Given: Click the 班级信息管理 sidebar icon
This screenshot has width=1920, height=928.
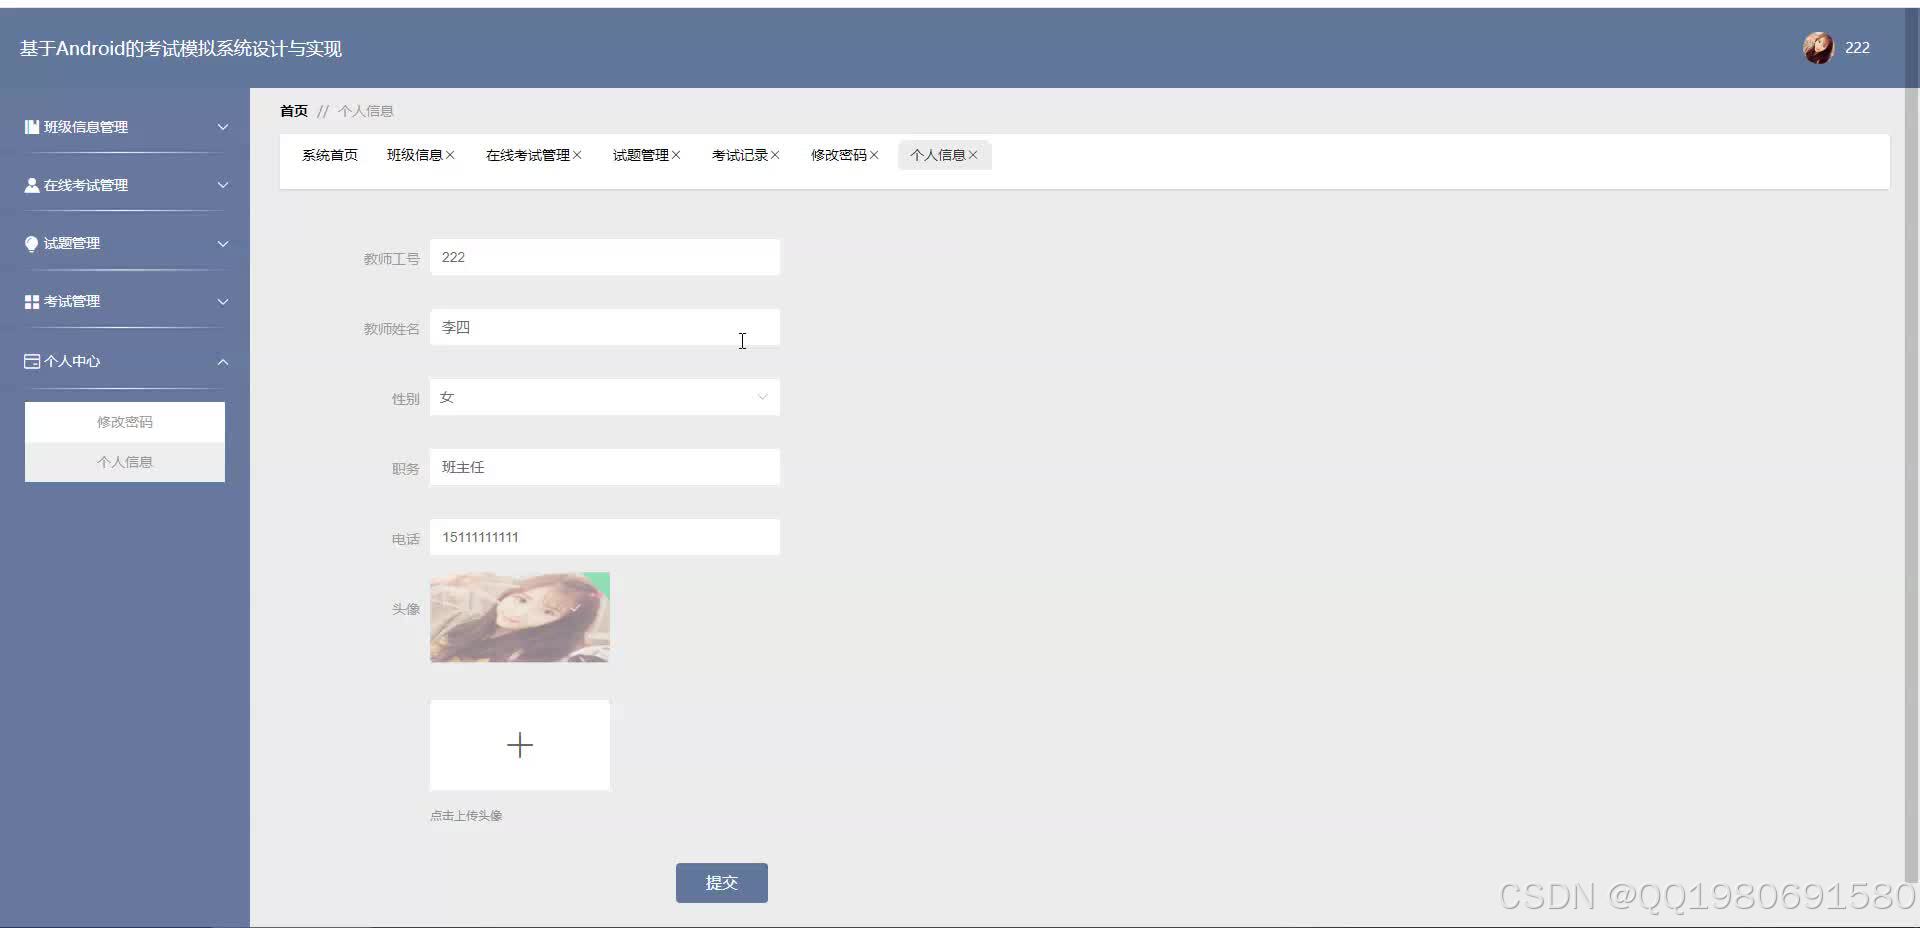Looking at the screenshot, I should click(x=32, y=127).
